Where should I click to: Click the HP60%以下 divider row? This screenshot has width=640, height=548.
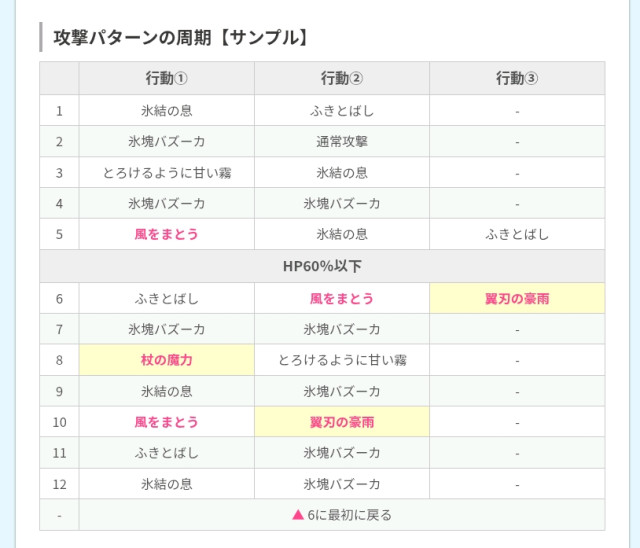click(322, 266)
